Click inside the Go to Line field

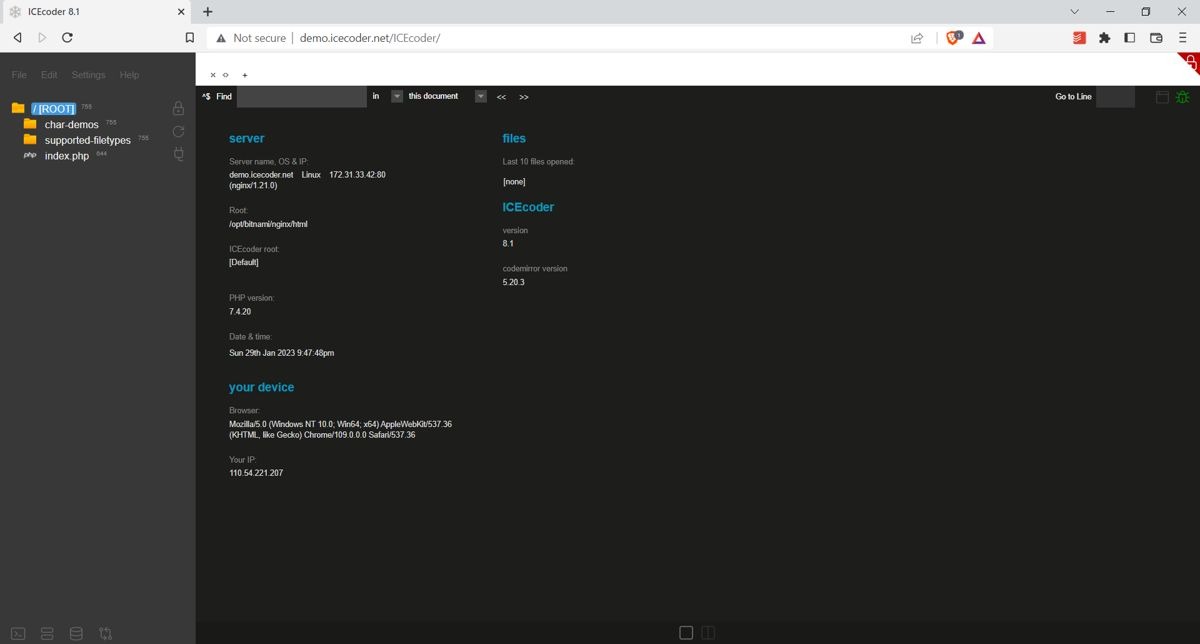[1115, 96]
